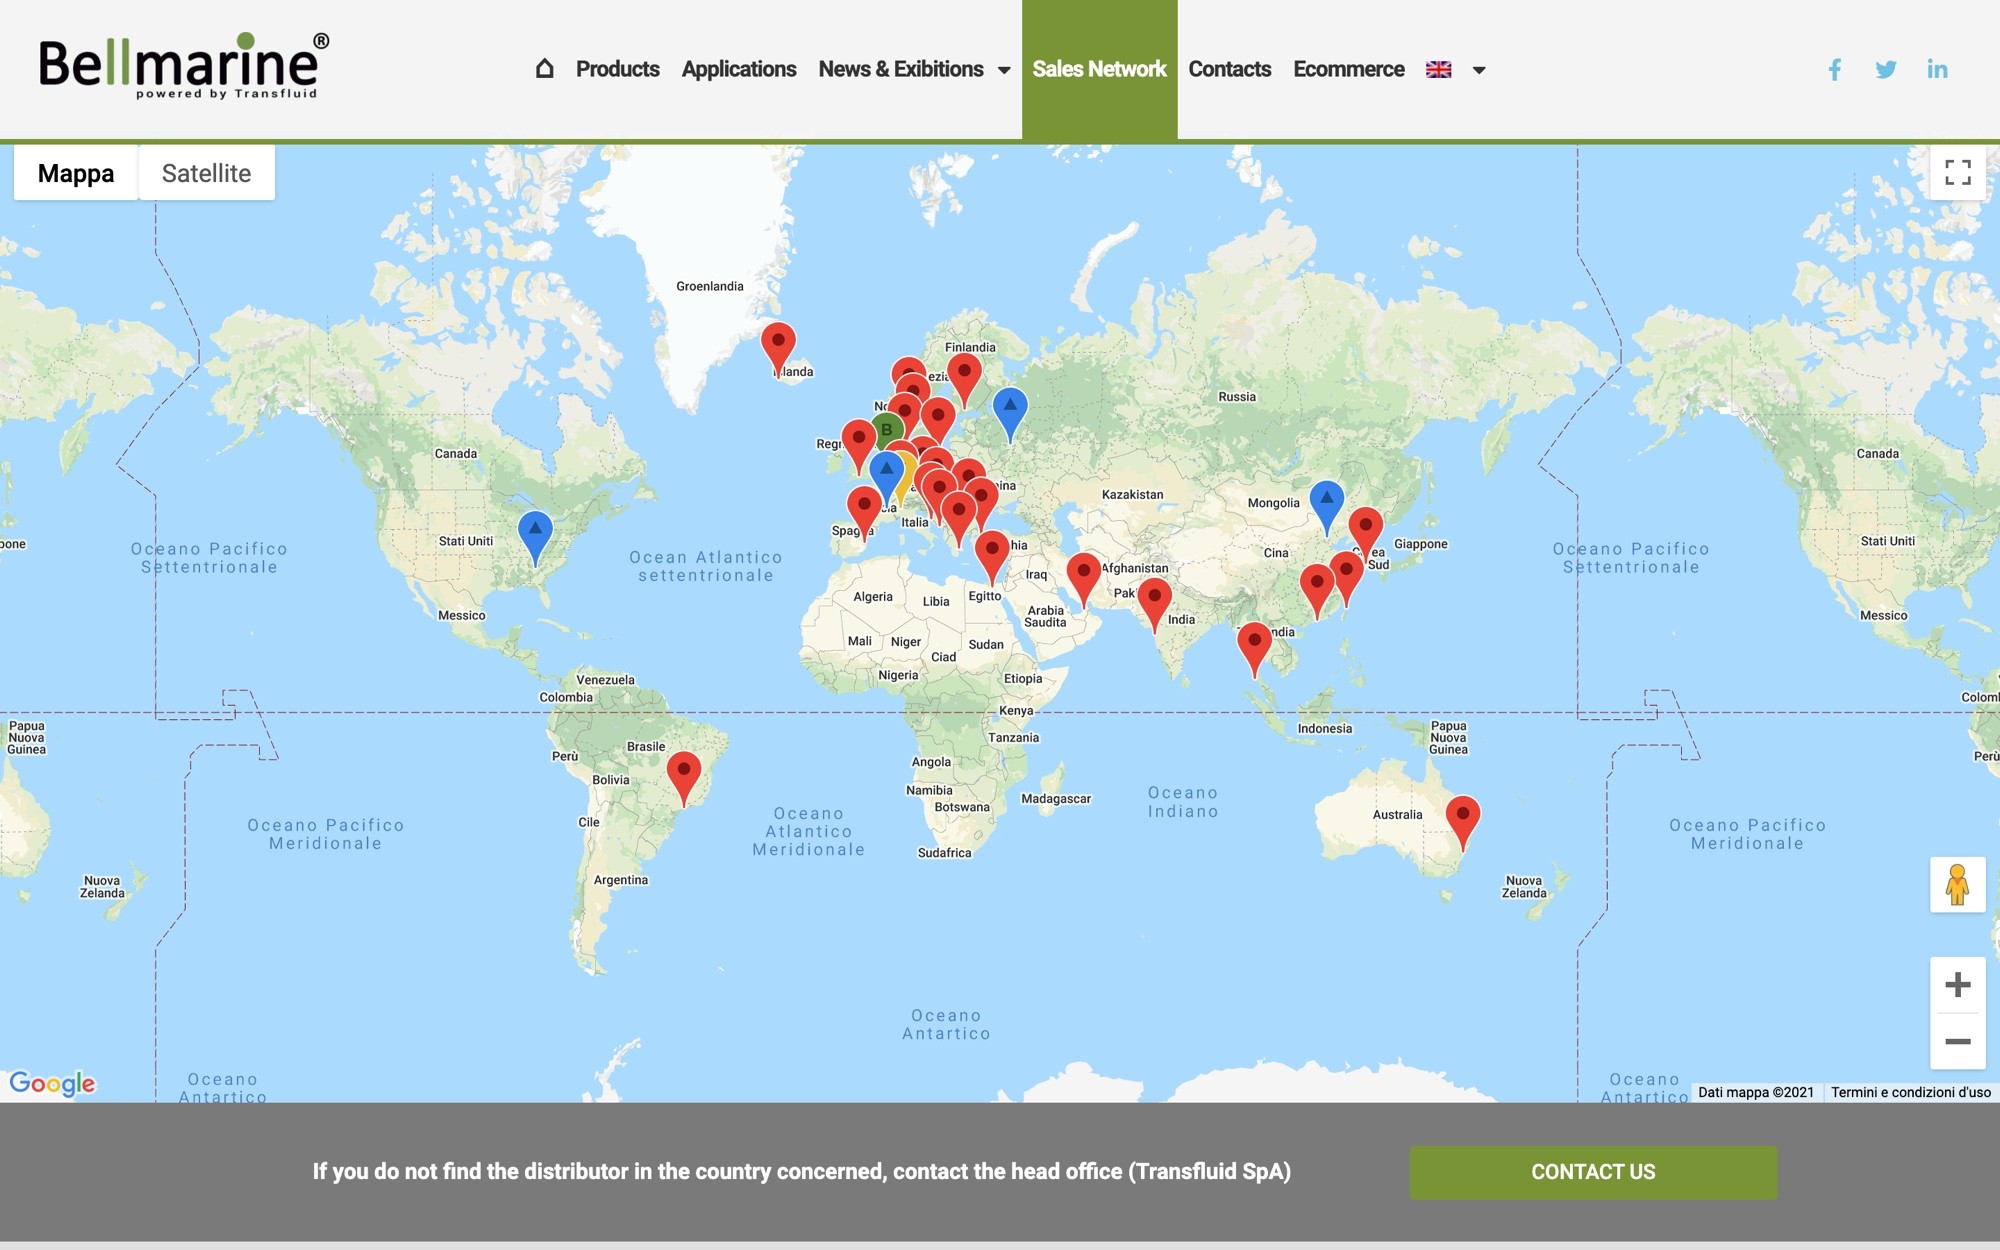The height and width of the screenshot is (1250, 2000).
Task: Click the Argentina map label
Action: pyautogui.click(x=621, y=880)
